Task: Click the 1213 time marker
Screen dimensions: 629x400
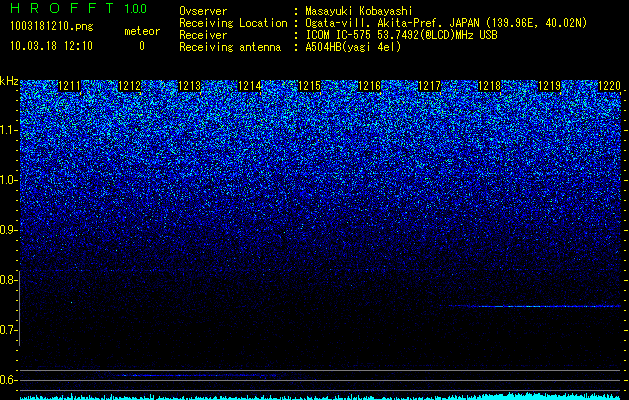Action: (189, 86)
